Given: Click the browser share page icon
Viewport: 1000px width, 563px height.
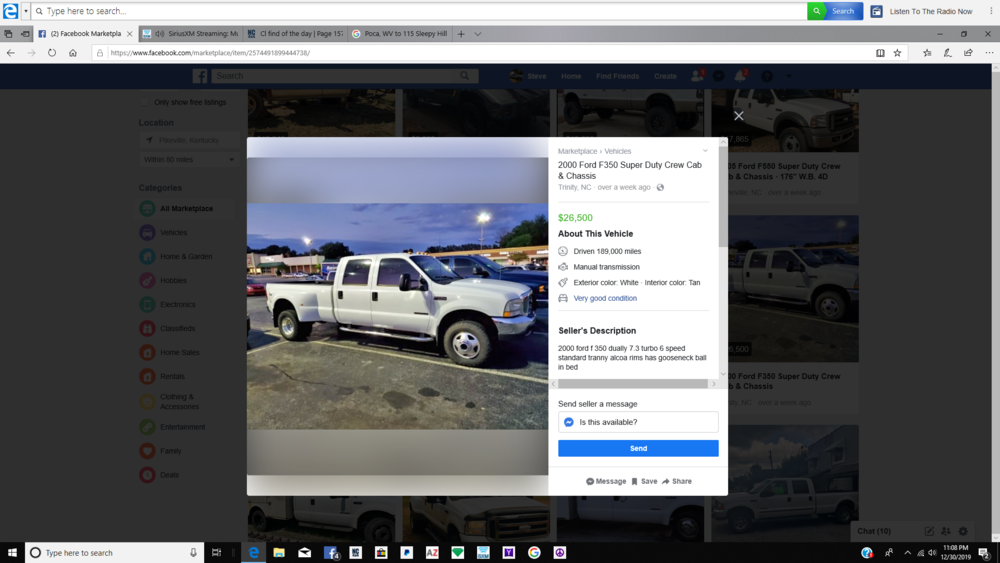Looking at the screenshot, I should 968,53.
